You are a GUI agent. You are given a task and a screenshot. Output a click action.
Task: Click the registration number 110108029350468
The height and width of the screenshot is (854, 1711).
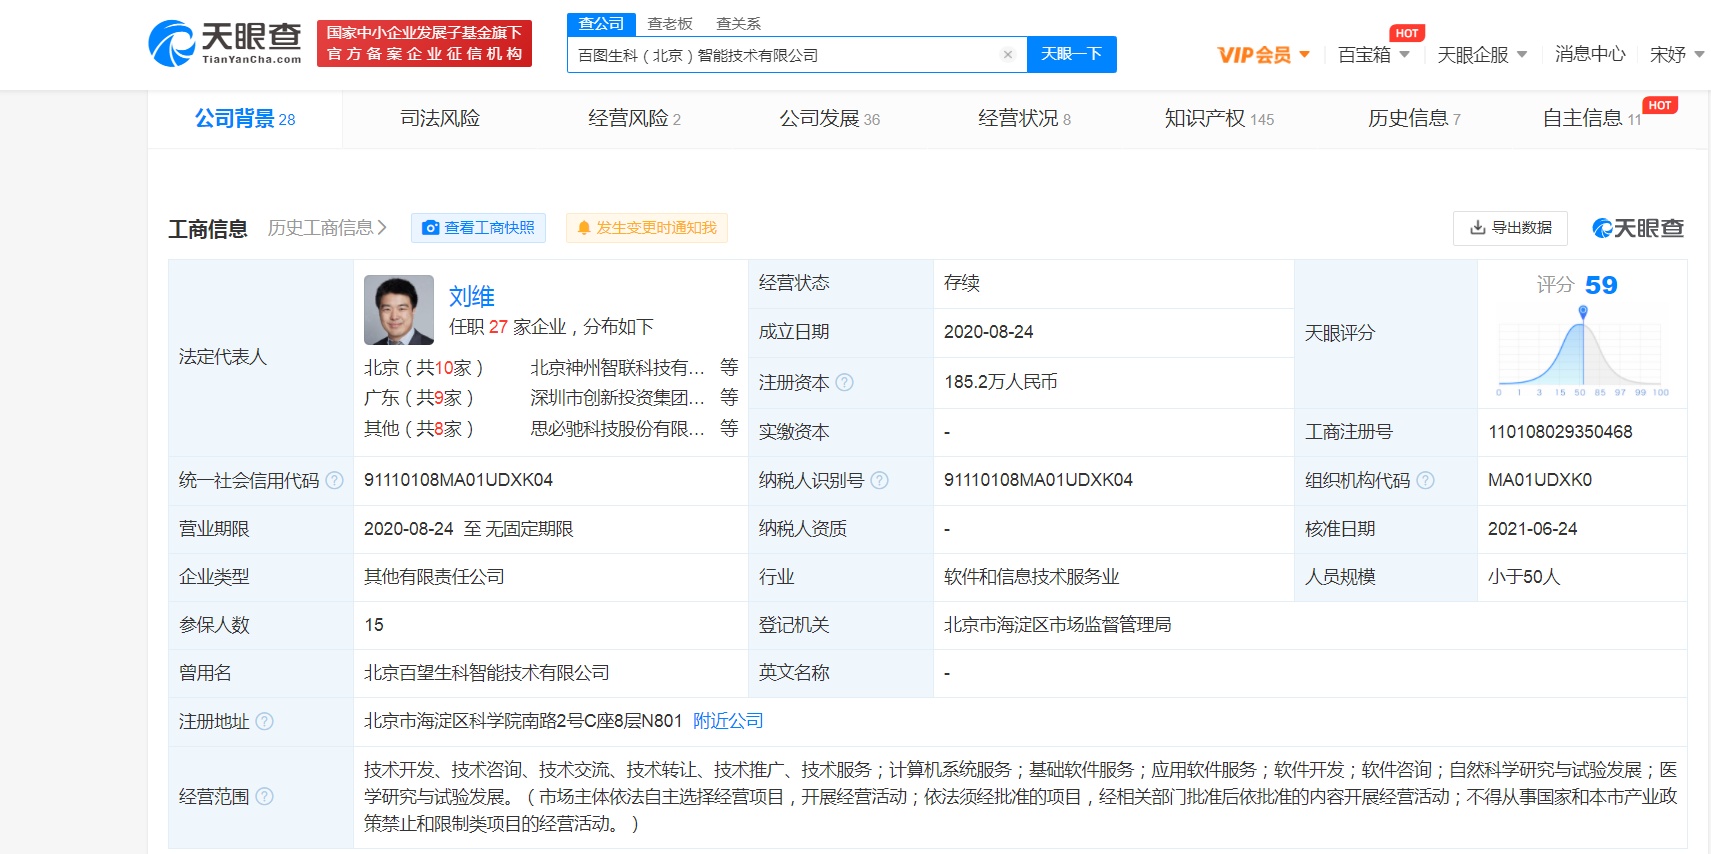pos(1560,432)
